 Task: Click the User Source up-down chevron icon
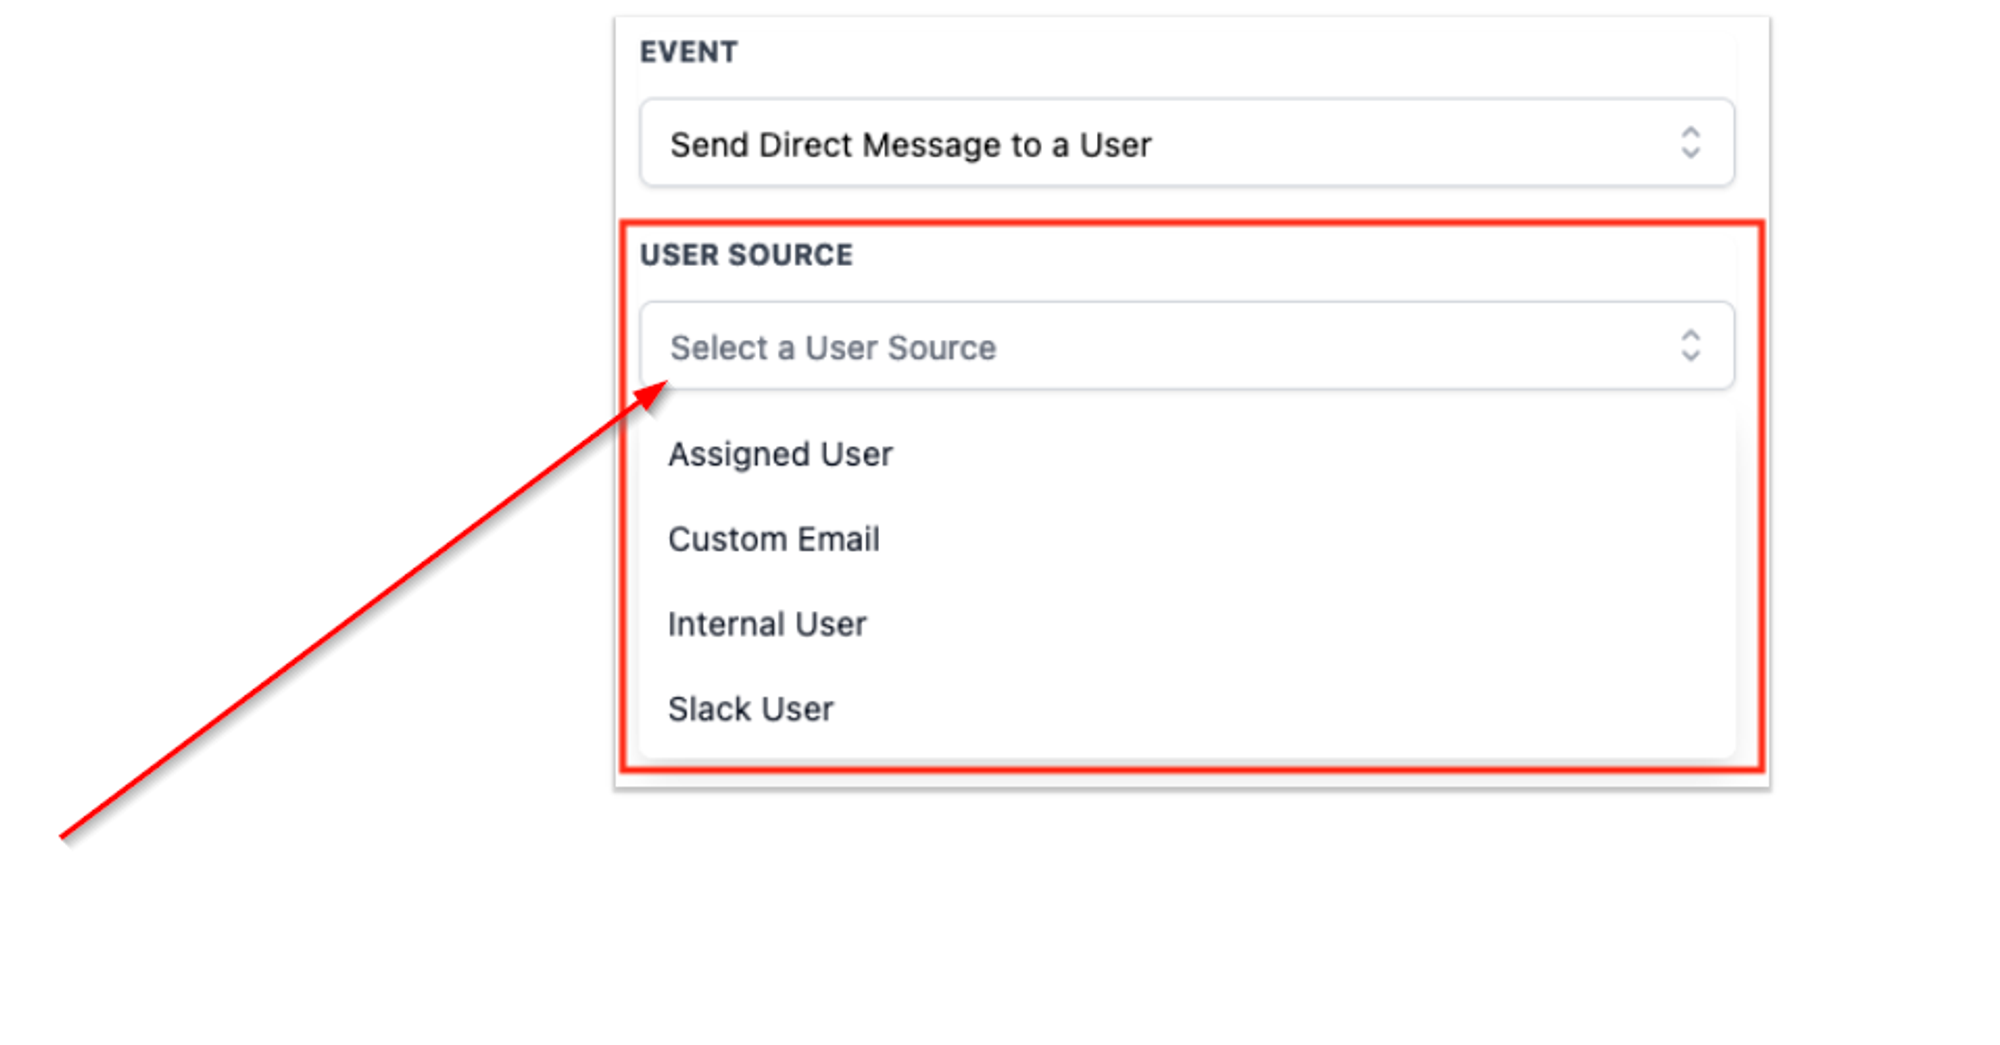point(1690,345)
